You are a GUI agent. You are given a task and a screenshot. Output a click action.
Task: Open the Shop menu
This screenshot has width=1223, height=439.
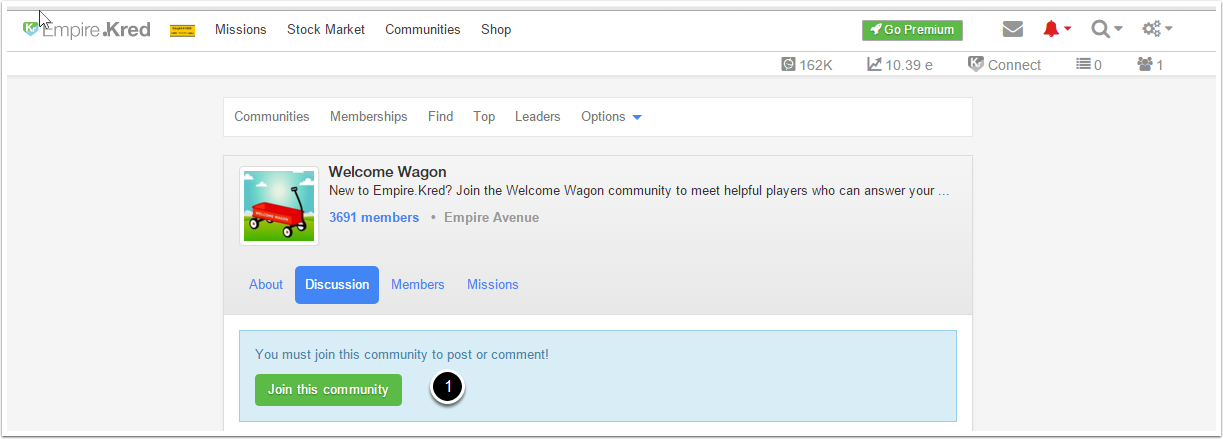(496, 30)
